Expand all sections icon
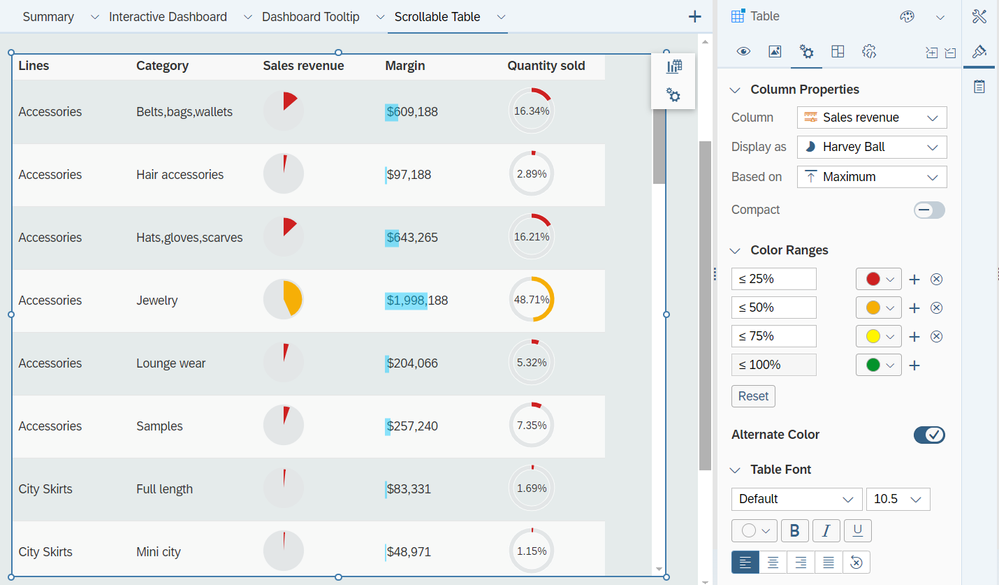Viewport: 999px width, 585px height. coord(931,53)
